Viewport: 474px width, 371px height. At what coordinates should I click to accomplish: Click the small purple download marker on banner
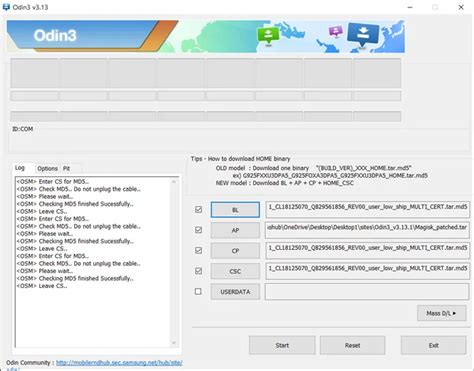(335, 31)
